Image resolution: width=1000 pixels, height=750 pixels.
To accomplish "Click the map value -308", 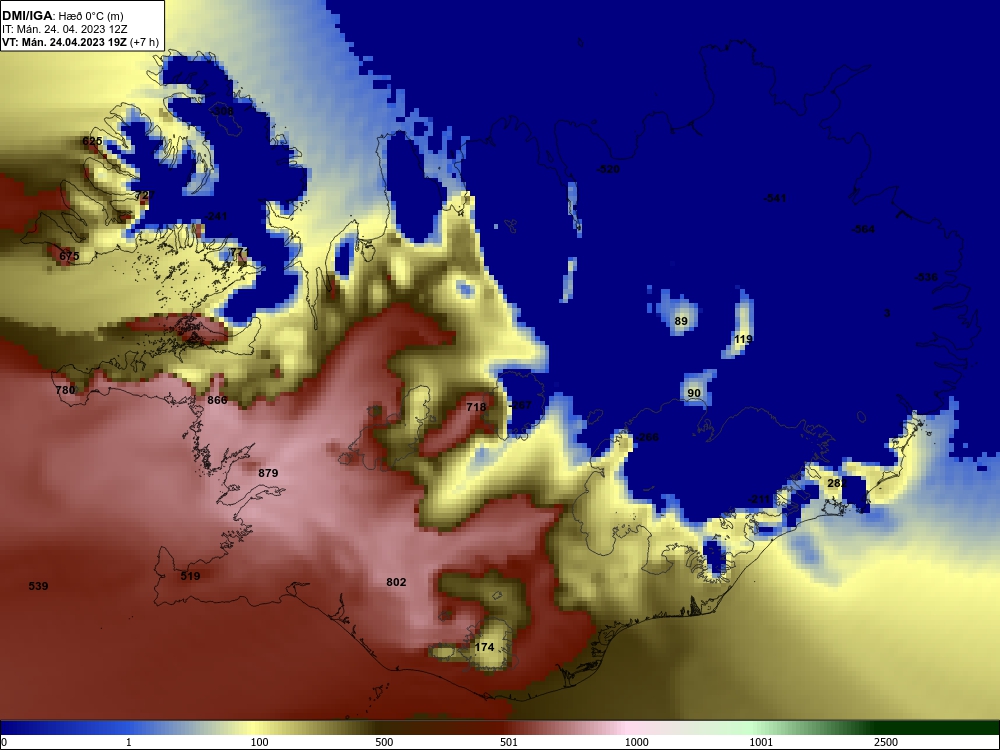I will click(x=221, y=111).
